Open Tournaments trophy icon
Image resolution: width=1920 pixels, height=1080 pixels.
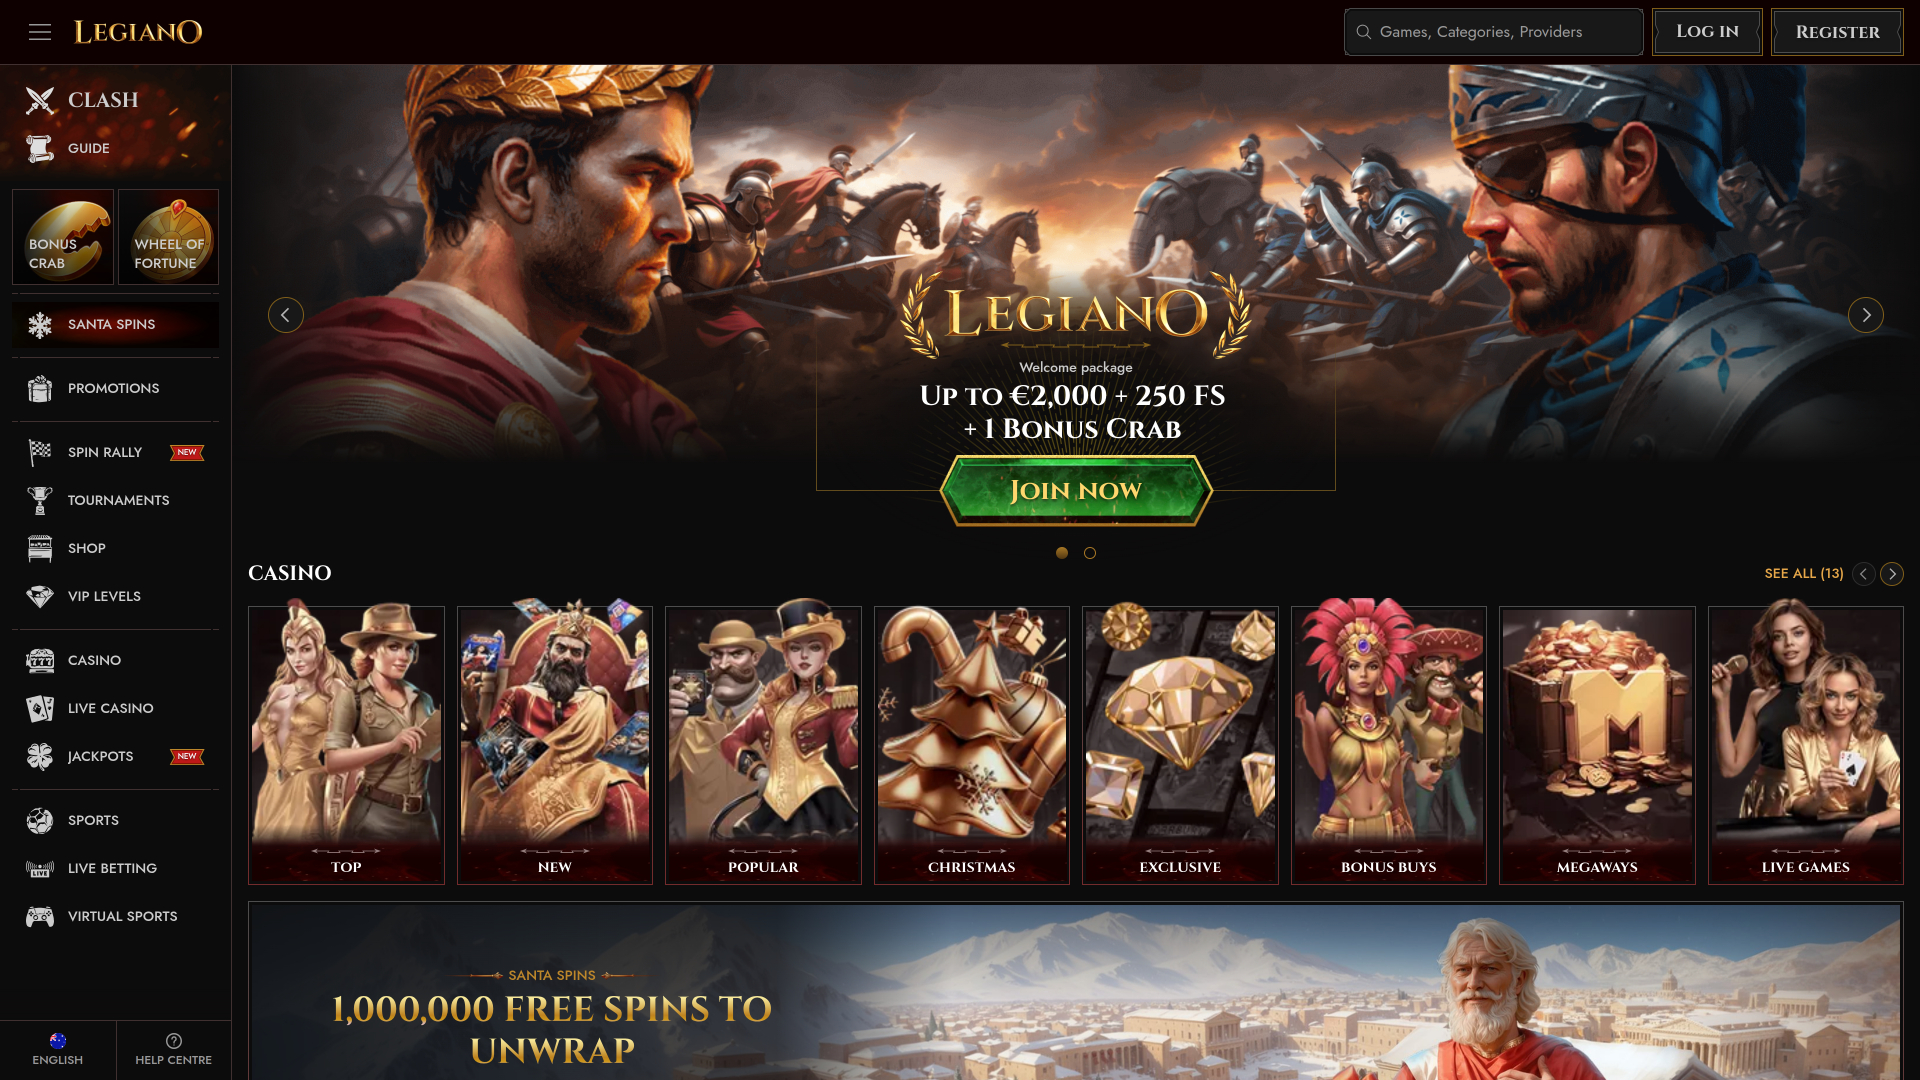coord(40,500)
